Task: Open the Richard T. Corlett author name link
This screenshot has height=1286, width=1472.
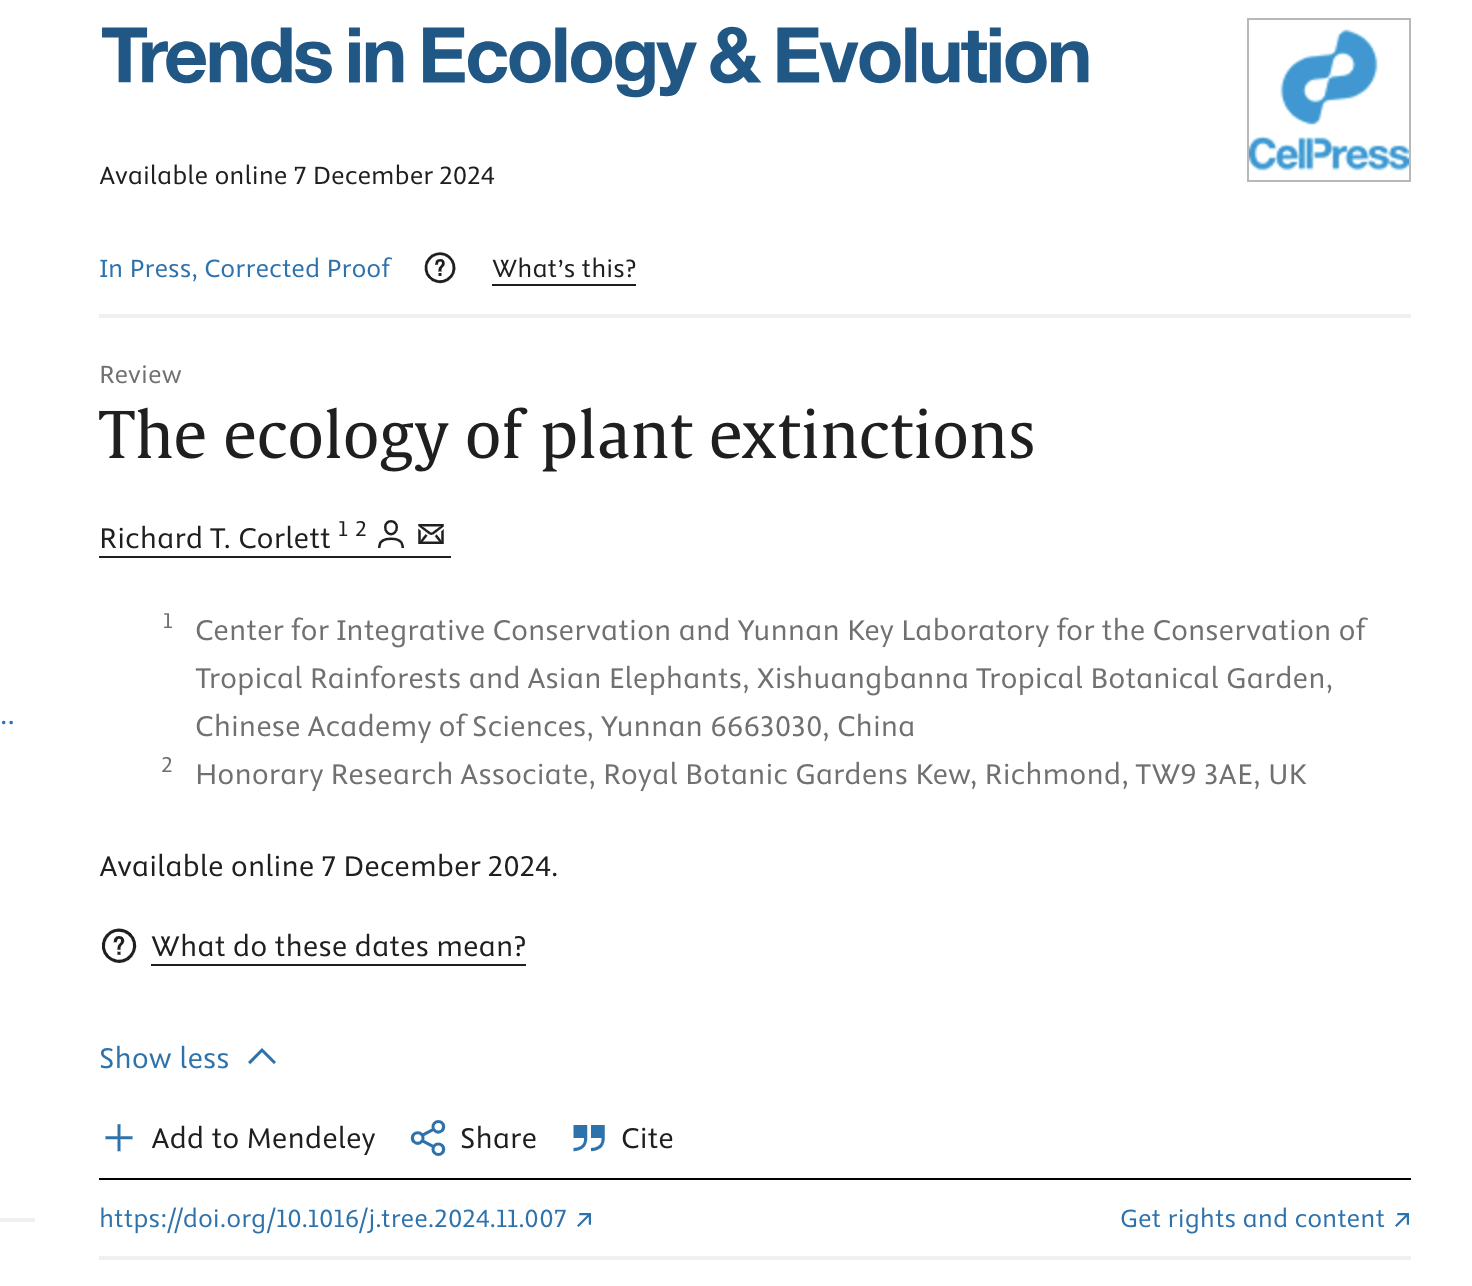Action: pyautogui.click(x=215, y=538)
